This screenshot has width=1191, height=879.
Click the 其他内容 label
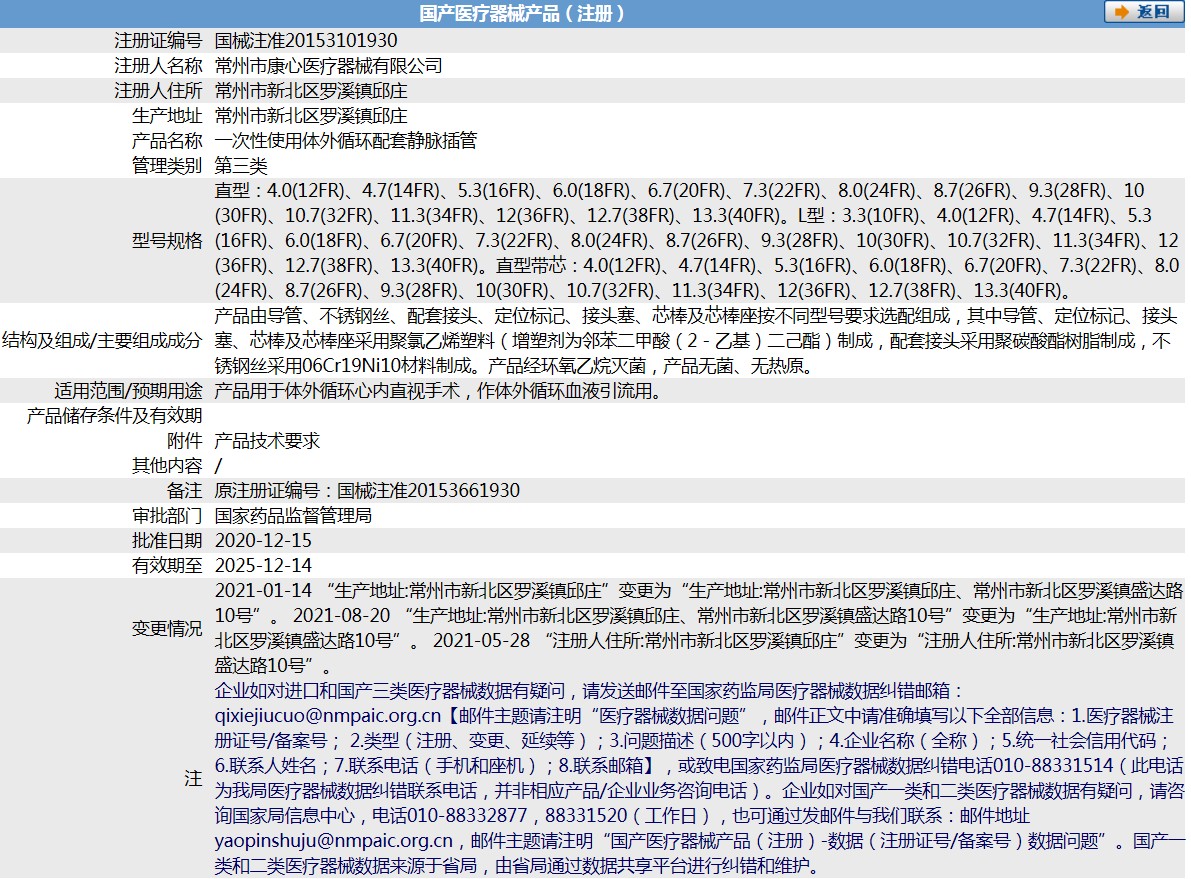pyautogui.click(x=167, y=465)
